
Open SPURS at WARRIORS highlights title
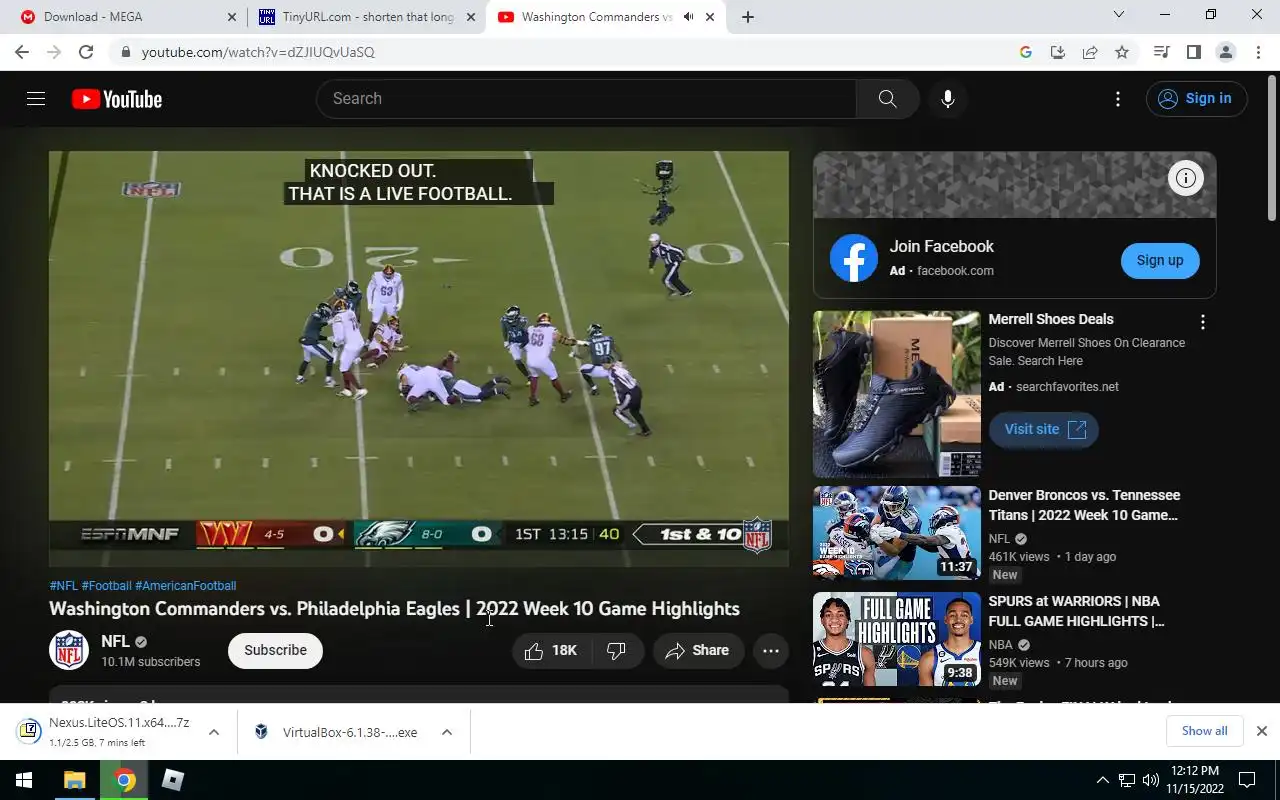pyautogui.click(x=1076, y=611)
